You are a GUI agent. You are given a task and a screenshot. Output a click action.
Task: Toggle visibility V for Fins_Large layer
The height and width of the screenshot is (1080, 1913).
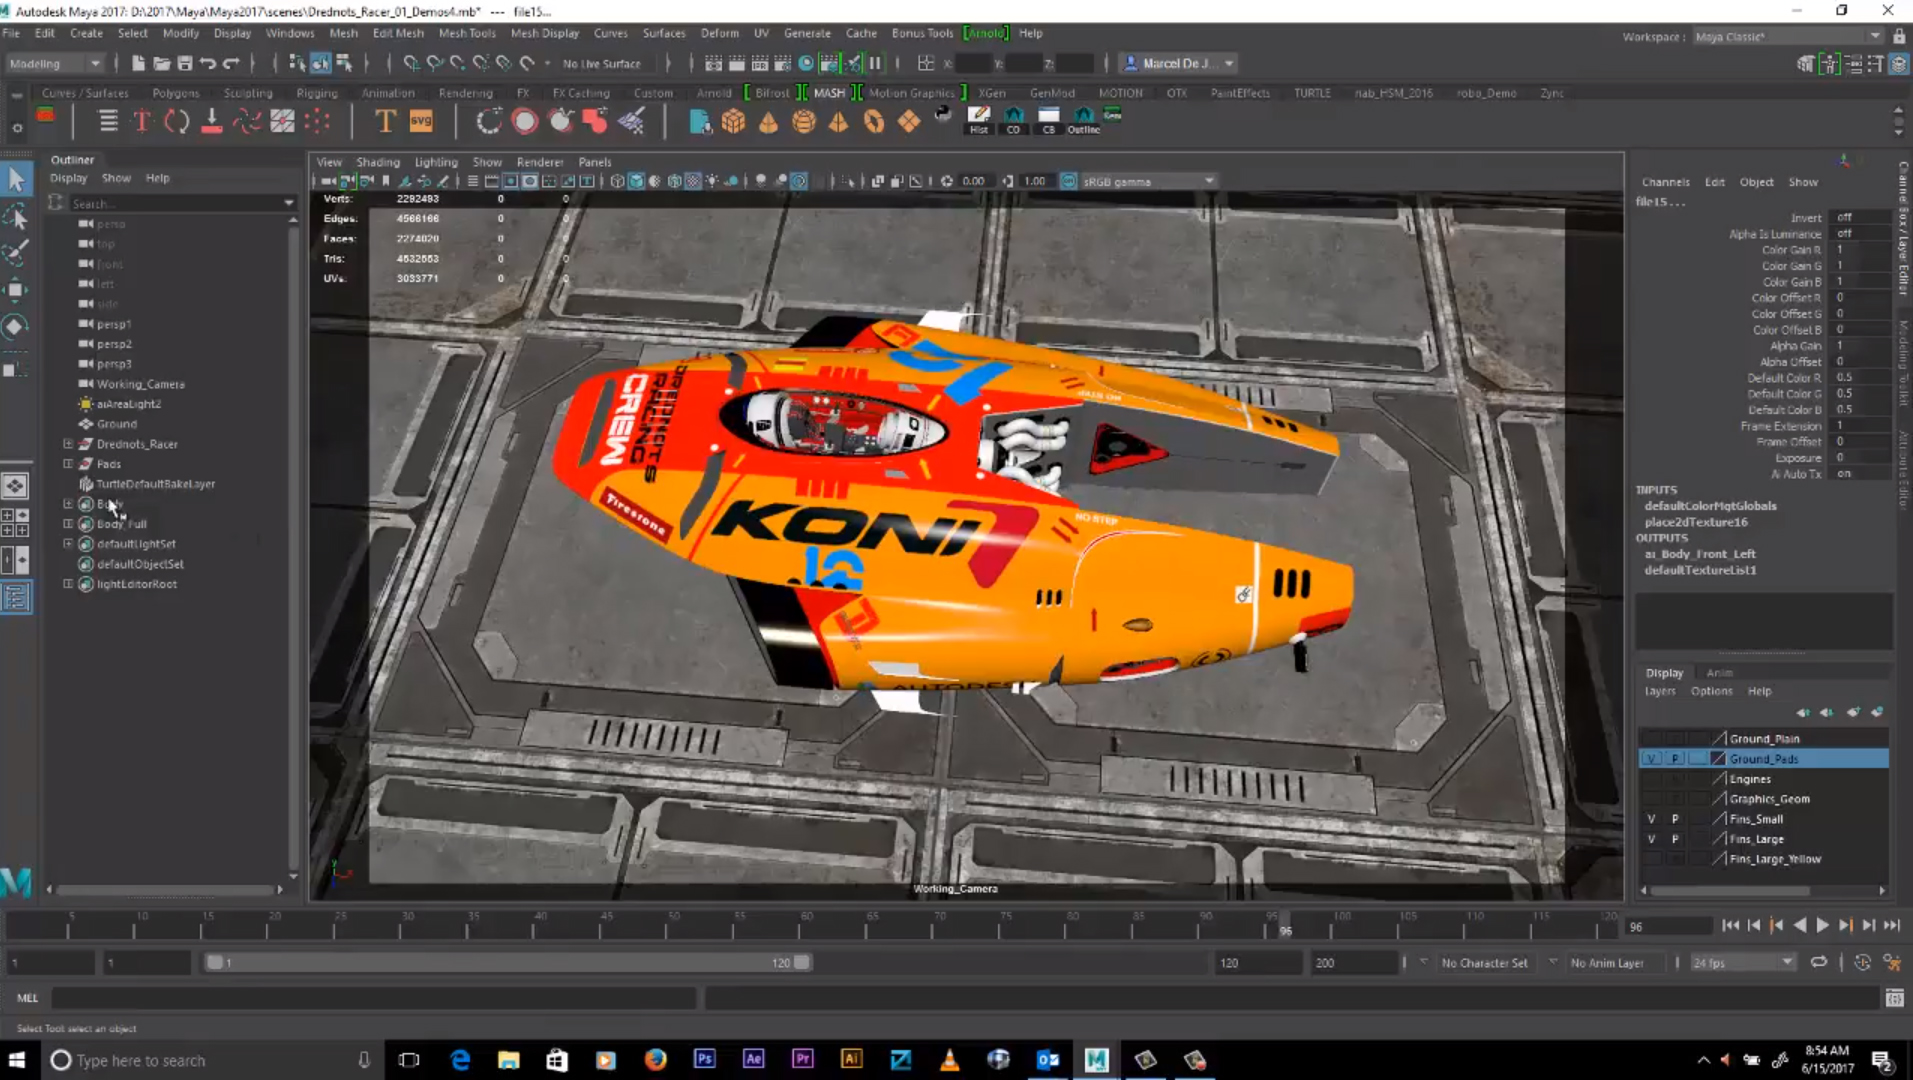click(x=1651, y=839)
